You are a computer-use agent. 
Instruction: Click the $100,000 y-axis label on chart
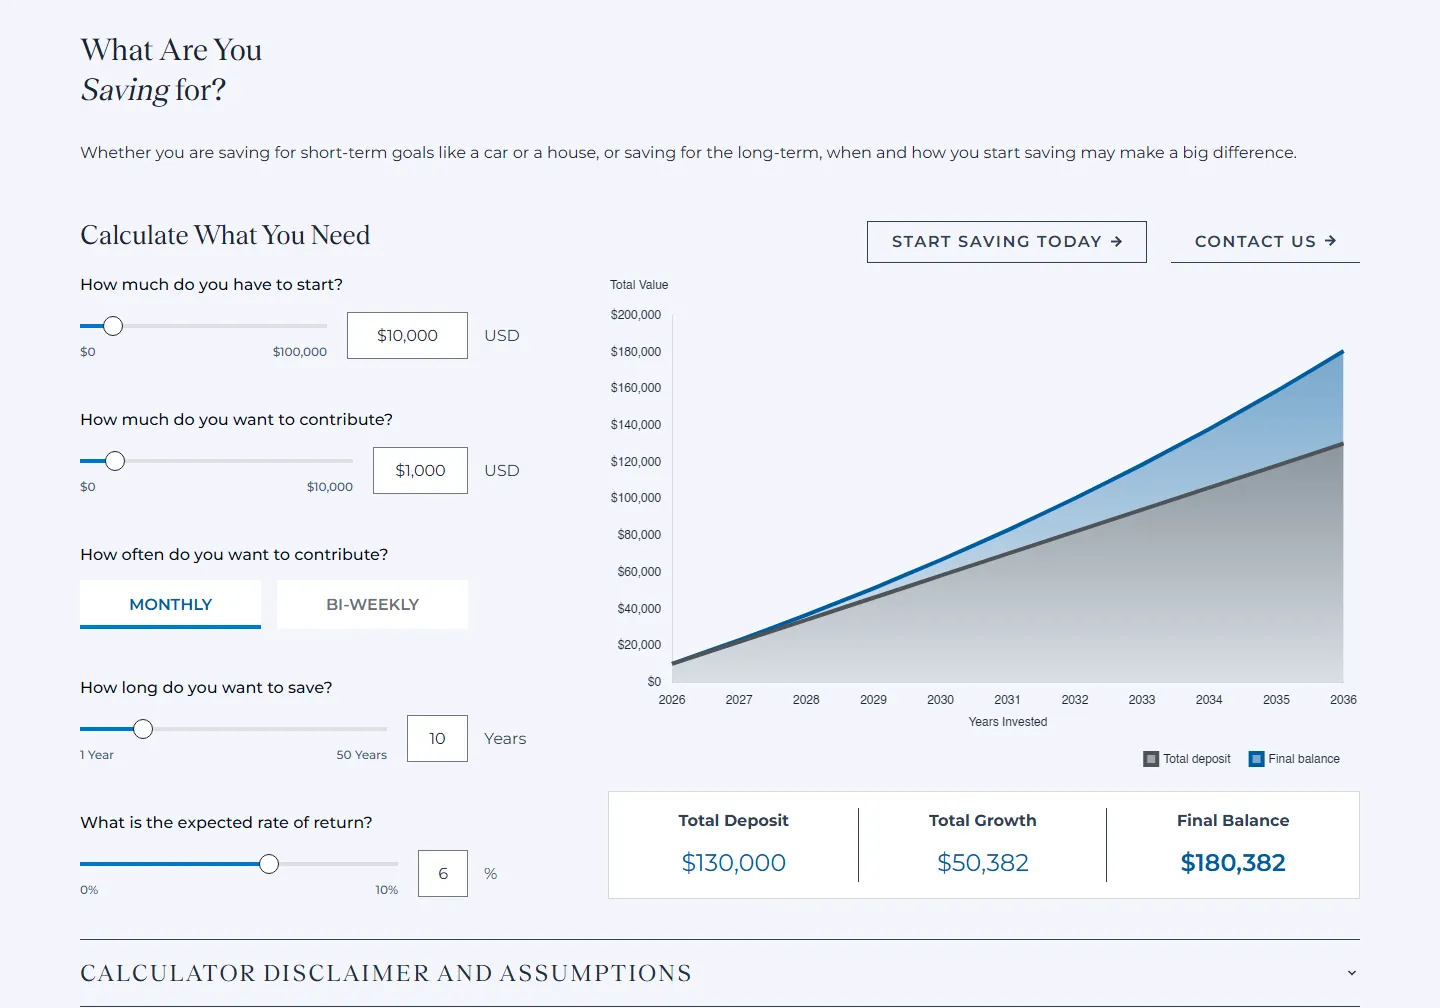636,498
